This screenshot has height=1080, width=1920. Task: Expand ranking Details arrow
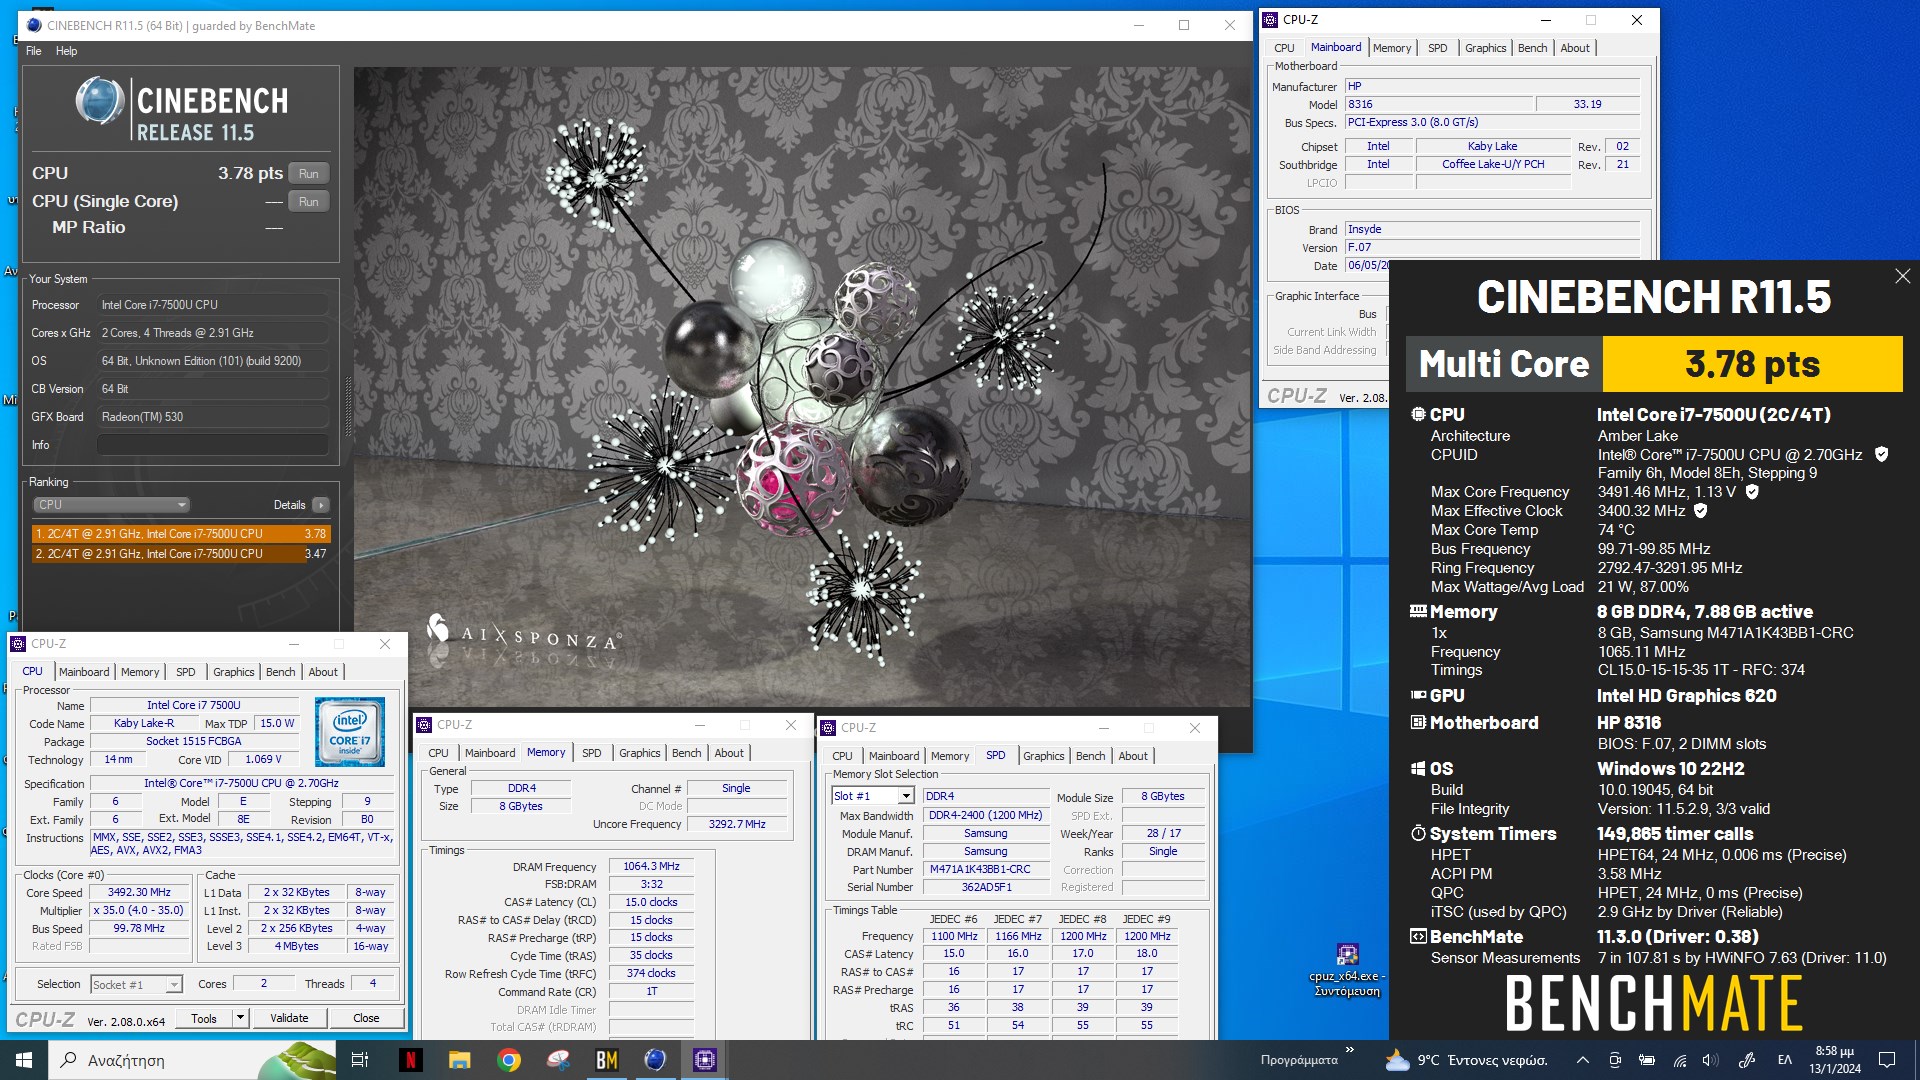click(321, 505)
